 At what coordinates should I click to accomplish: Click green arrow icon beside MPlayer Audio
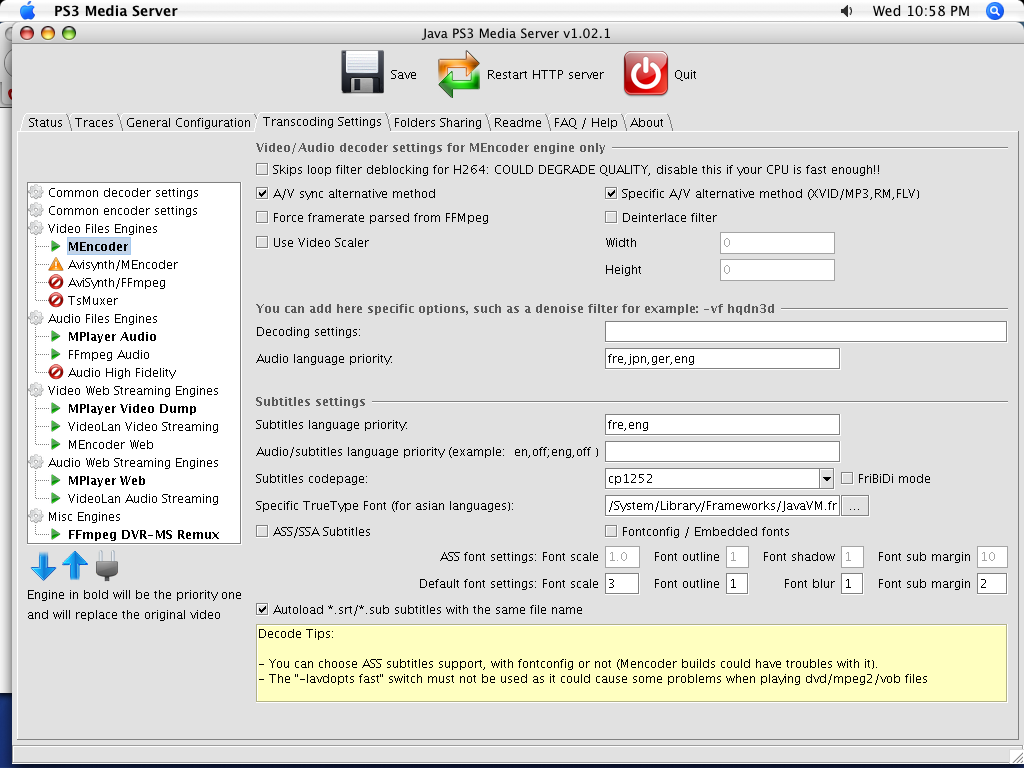tap(56, 336)
